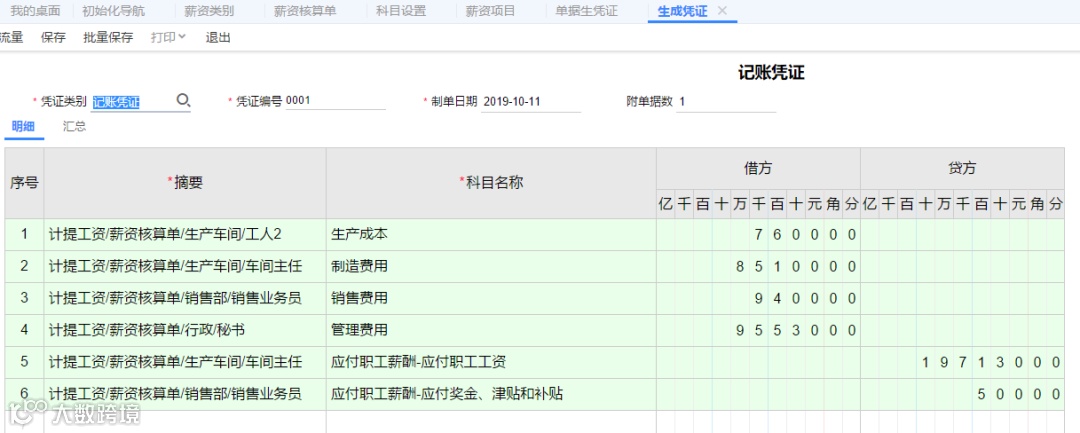Select the 生成凭证 tab
The height and width of the screenshot is (433, 1080).
pos(683,11)
